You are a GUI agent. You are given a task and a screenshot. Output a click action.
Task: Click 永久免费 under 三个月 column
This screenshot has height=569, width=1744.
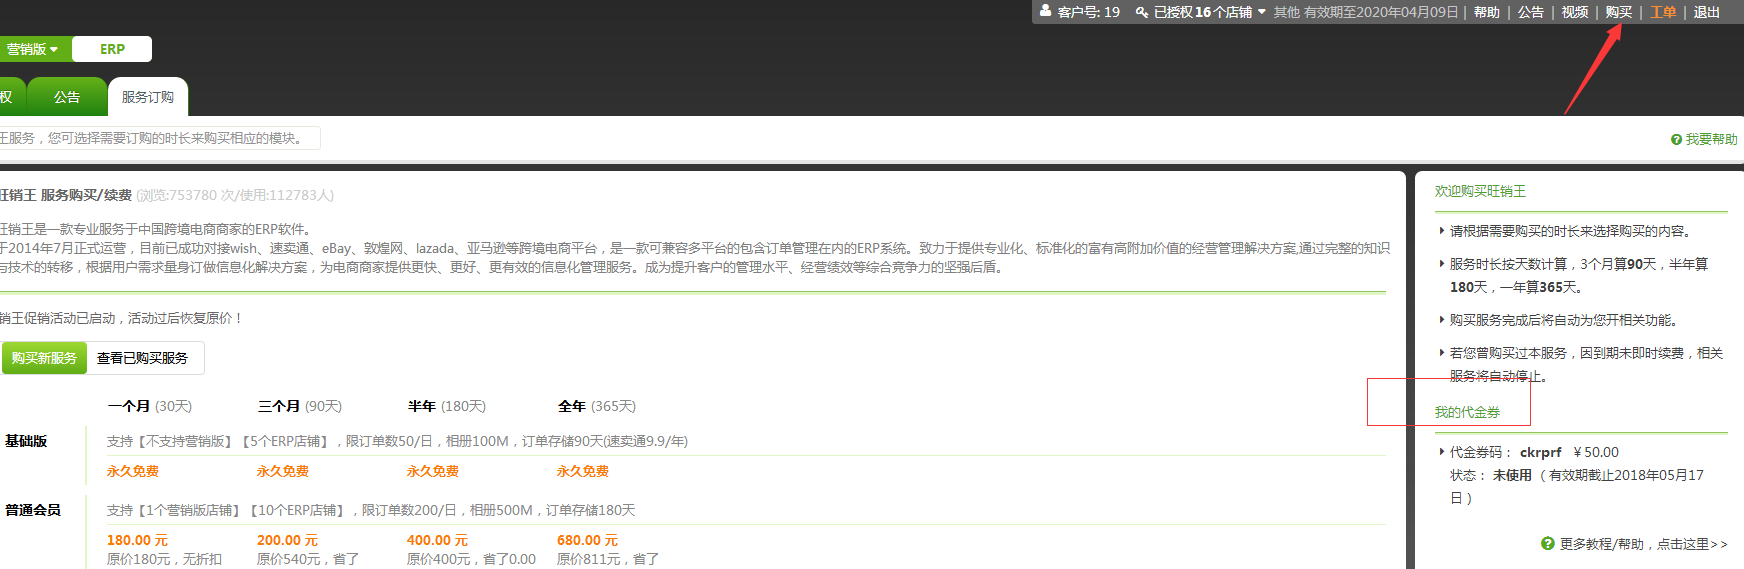283,471
